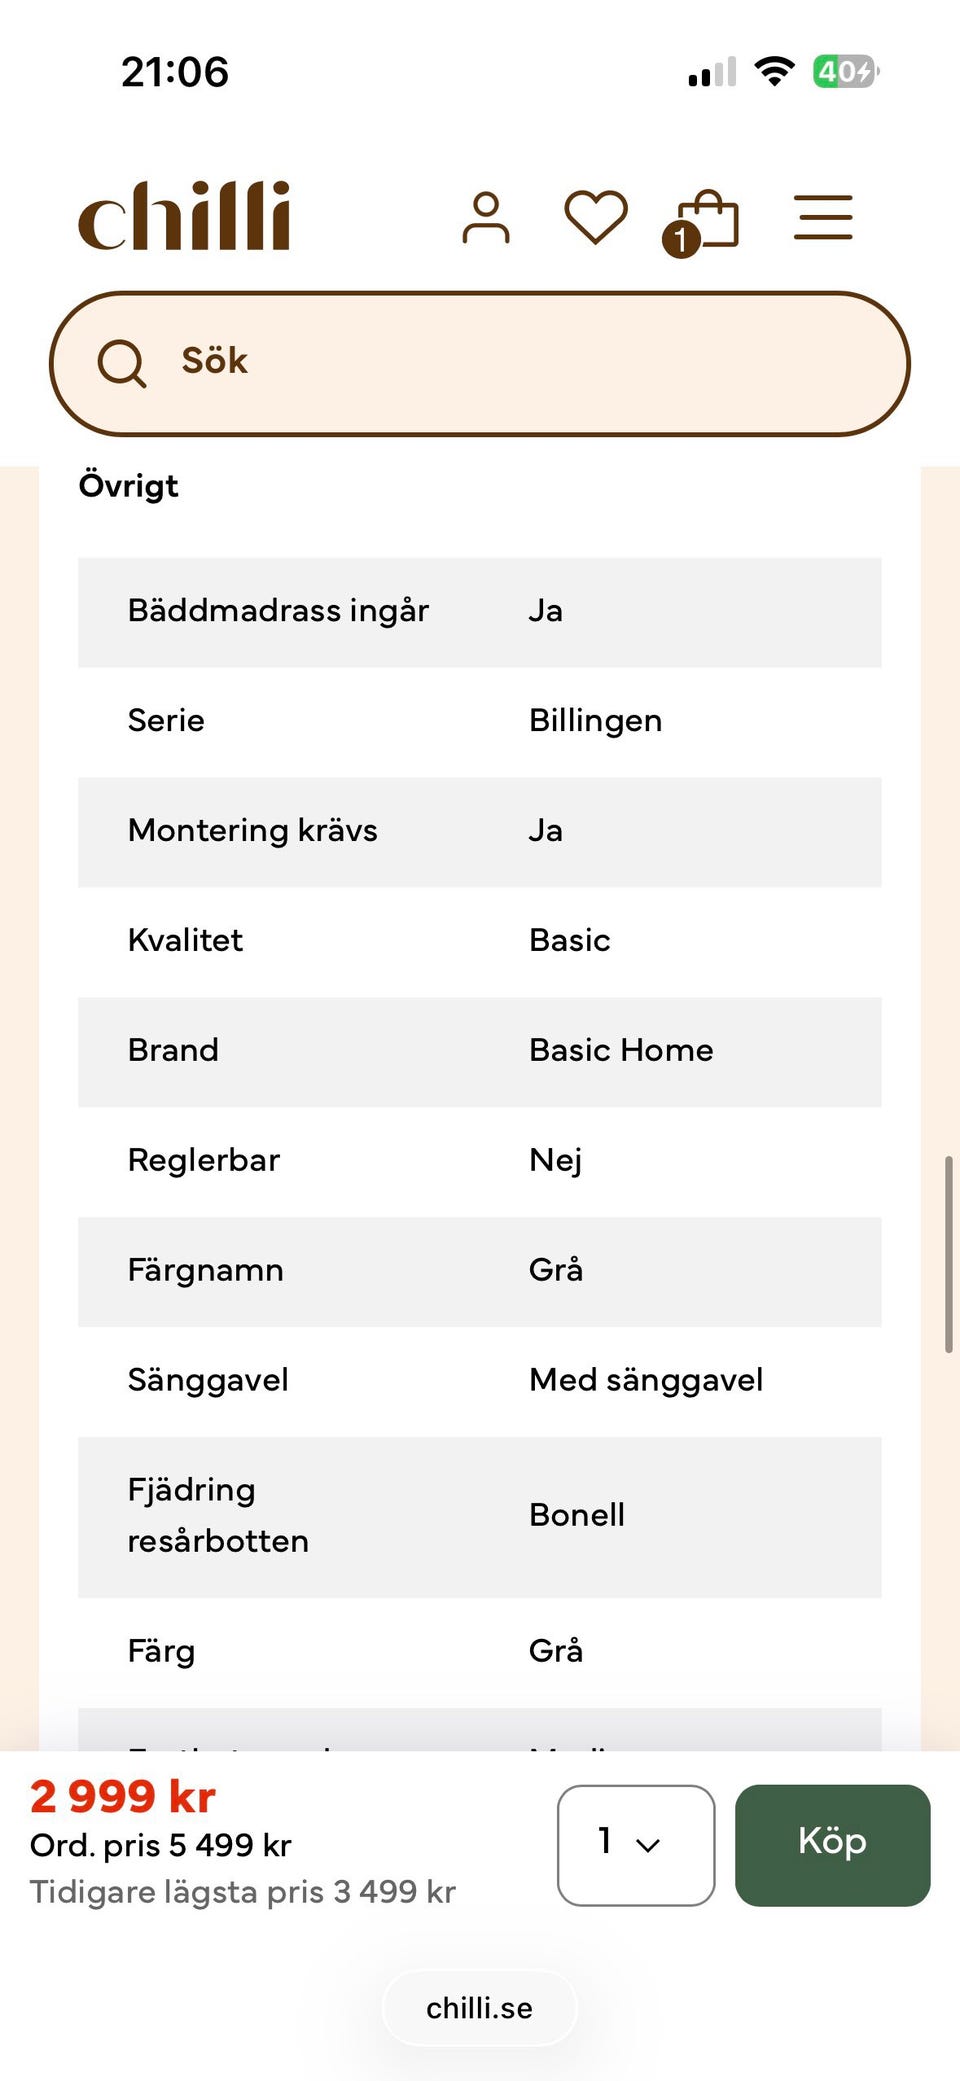
Task: Open the shopping bag cart
Action: coord(711,218)
